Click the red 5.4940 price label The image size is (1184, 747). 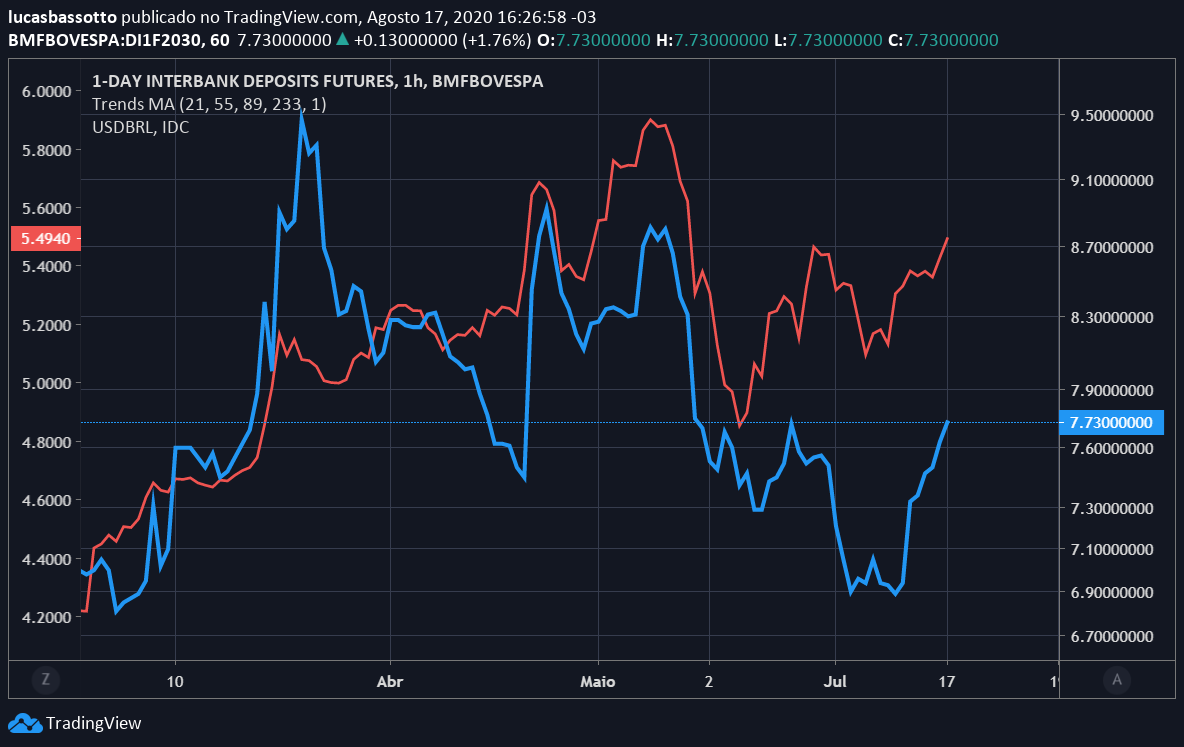[46, 239]
